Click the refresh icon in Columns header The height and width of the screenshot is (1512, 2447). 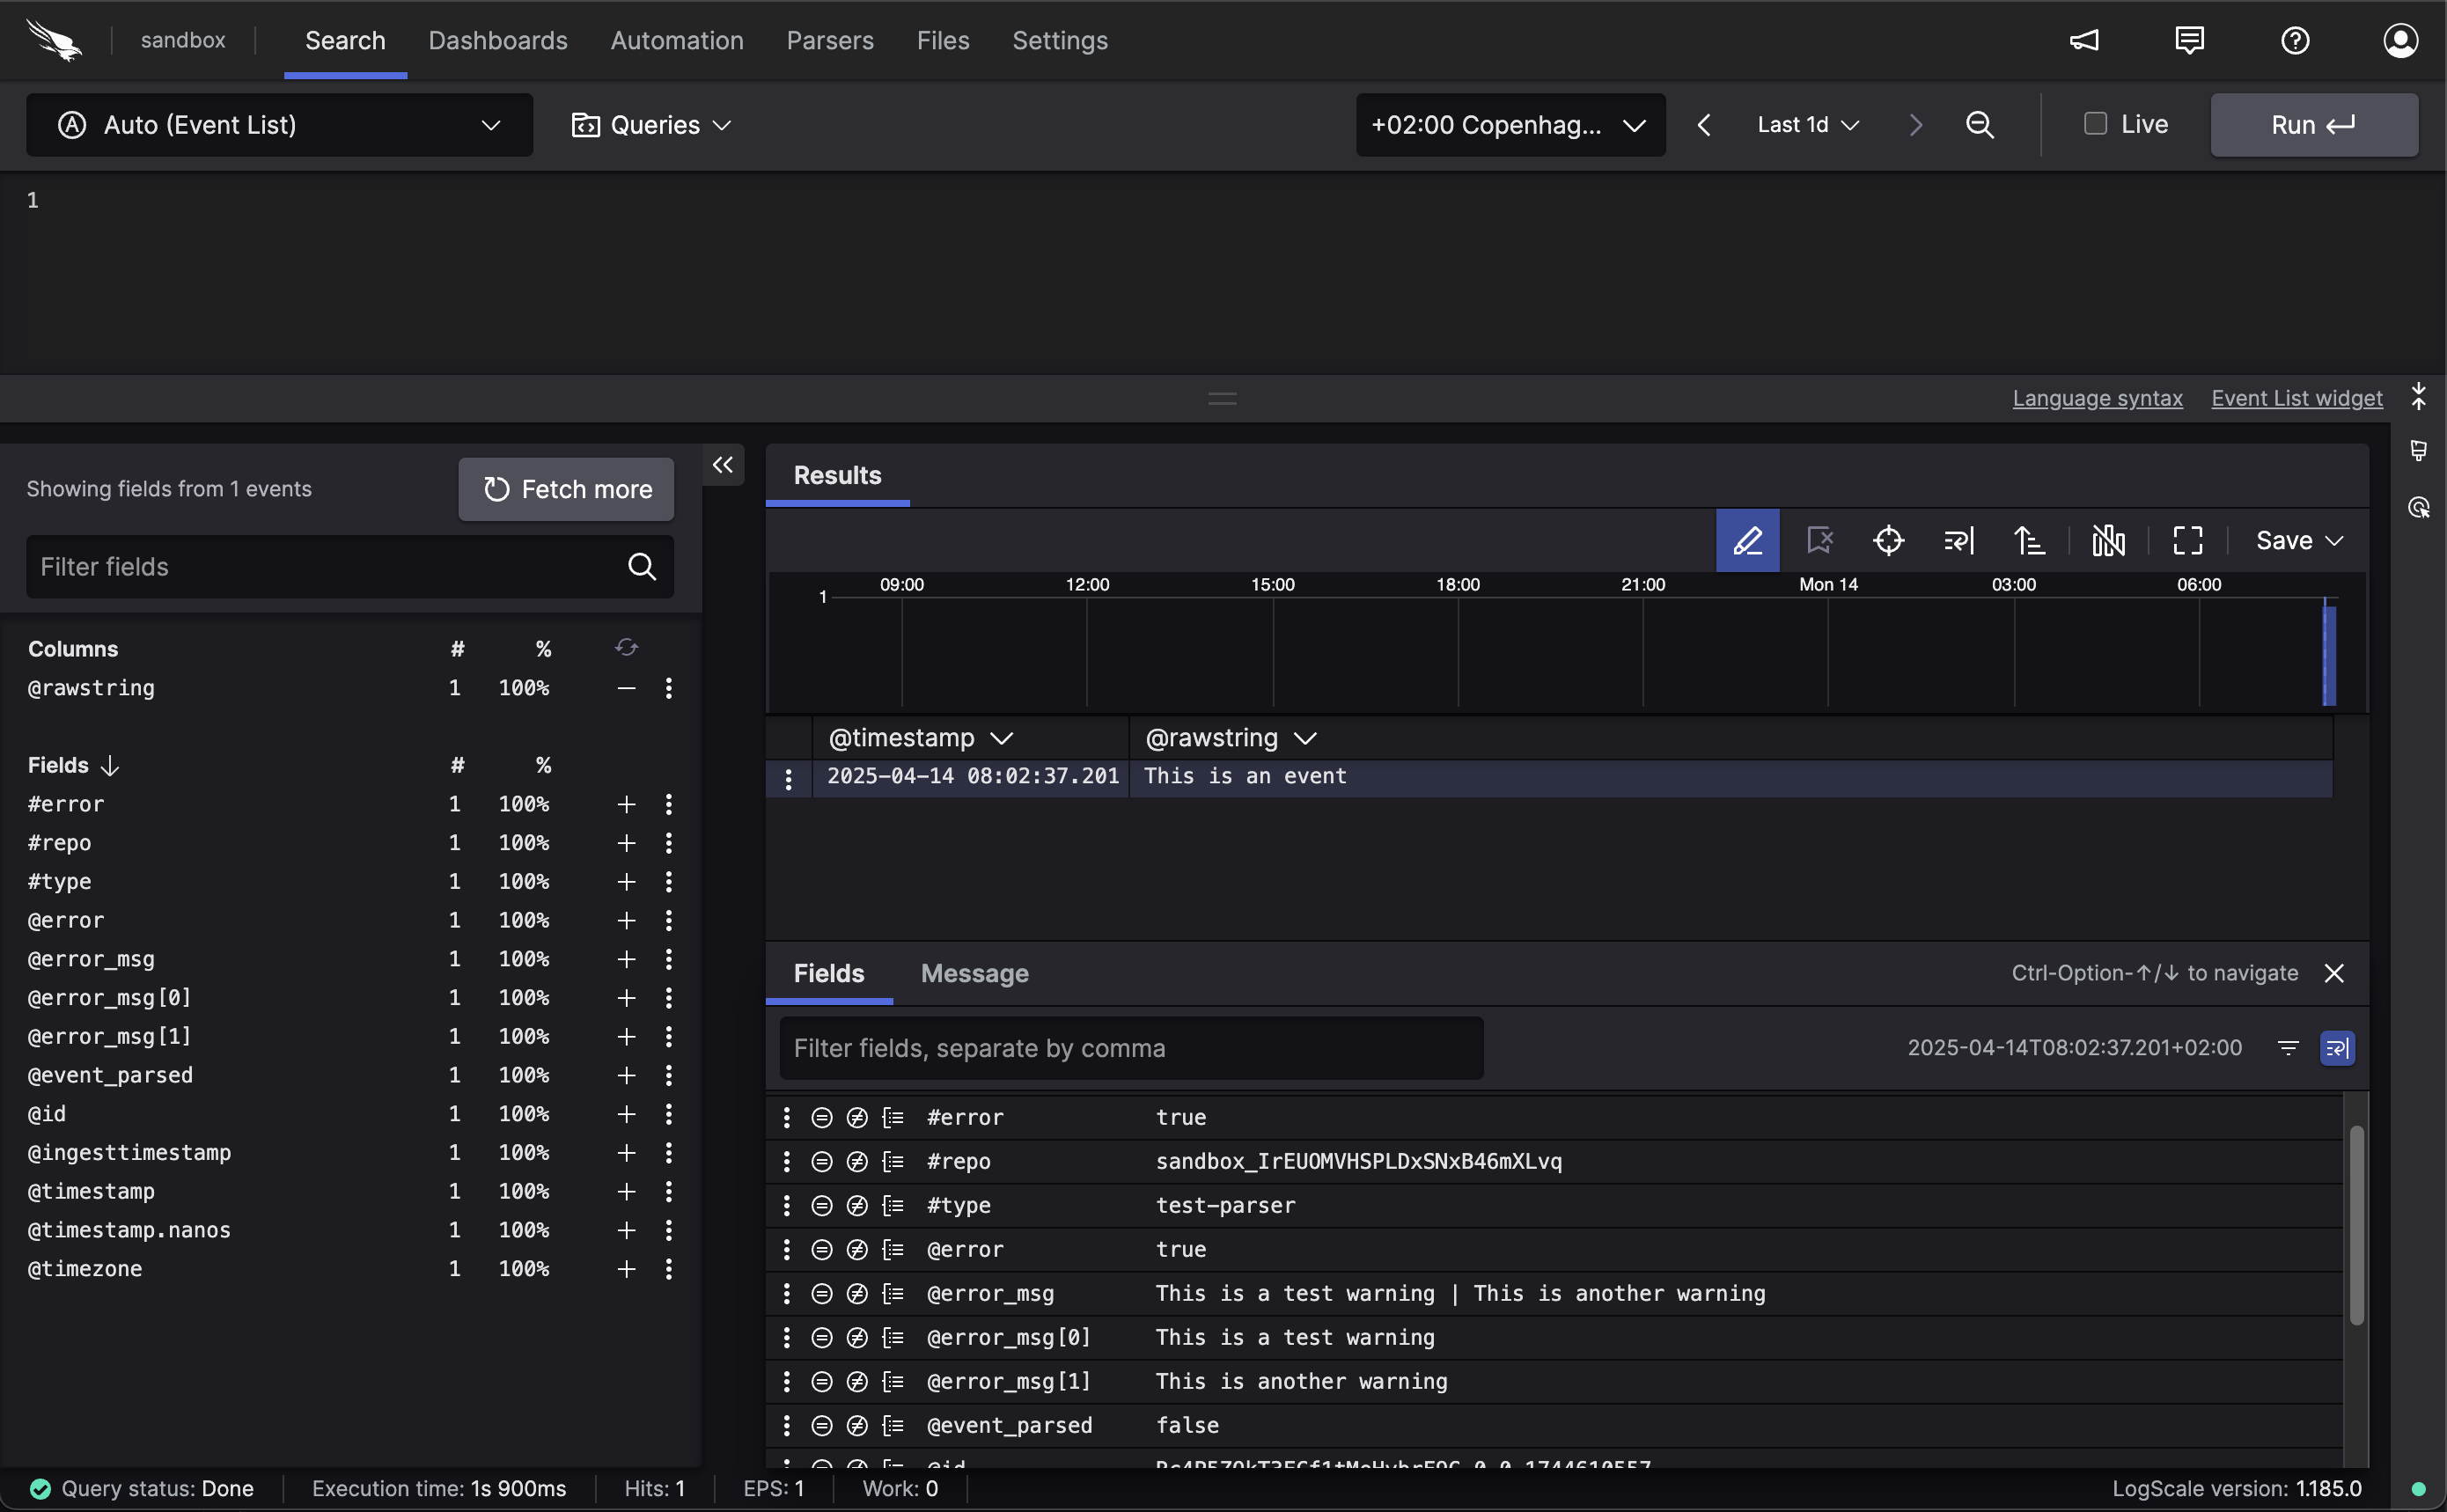pos(626,648)
